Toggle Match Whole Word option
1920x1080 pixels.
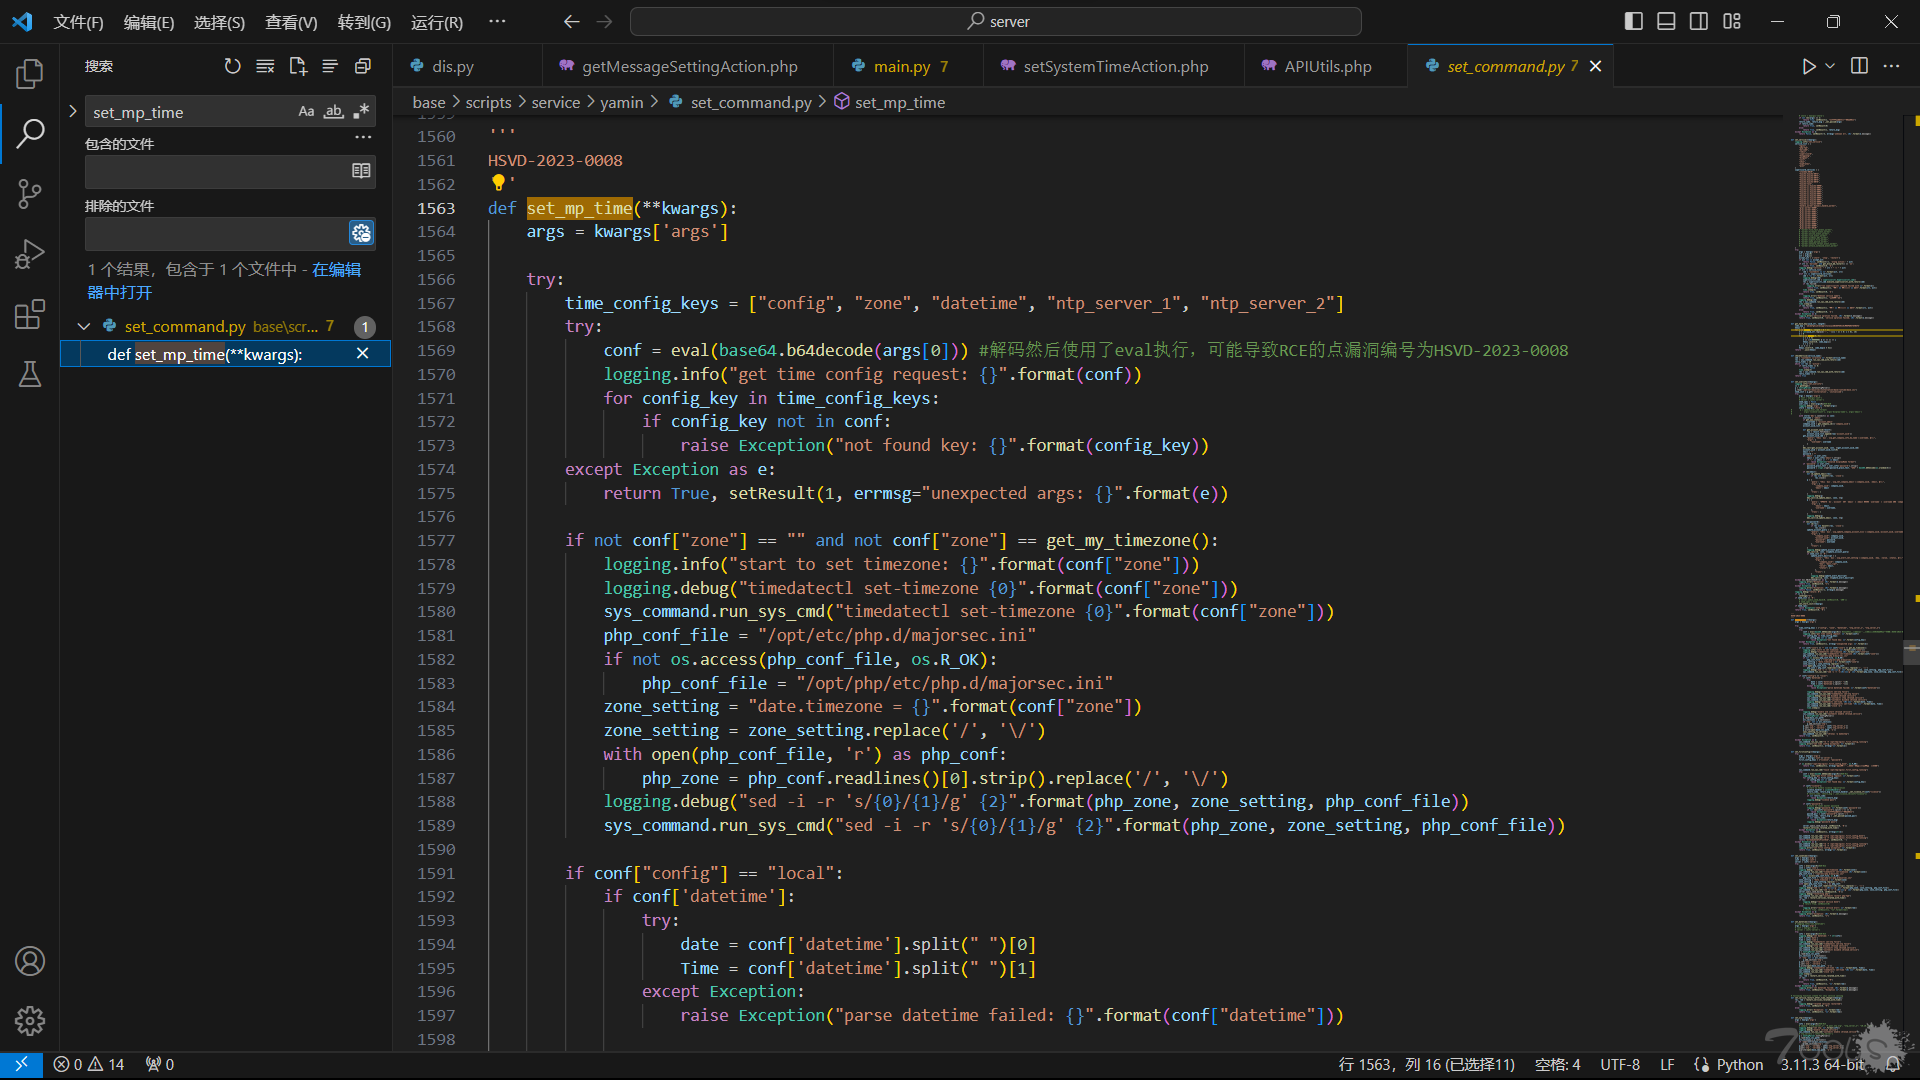[x=334, y=112]
